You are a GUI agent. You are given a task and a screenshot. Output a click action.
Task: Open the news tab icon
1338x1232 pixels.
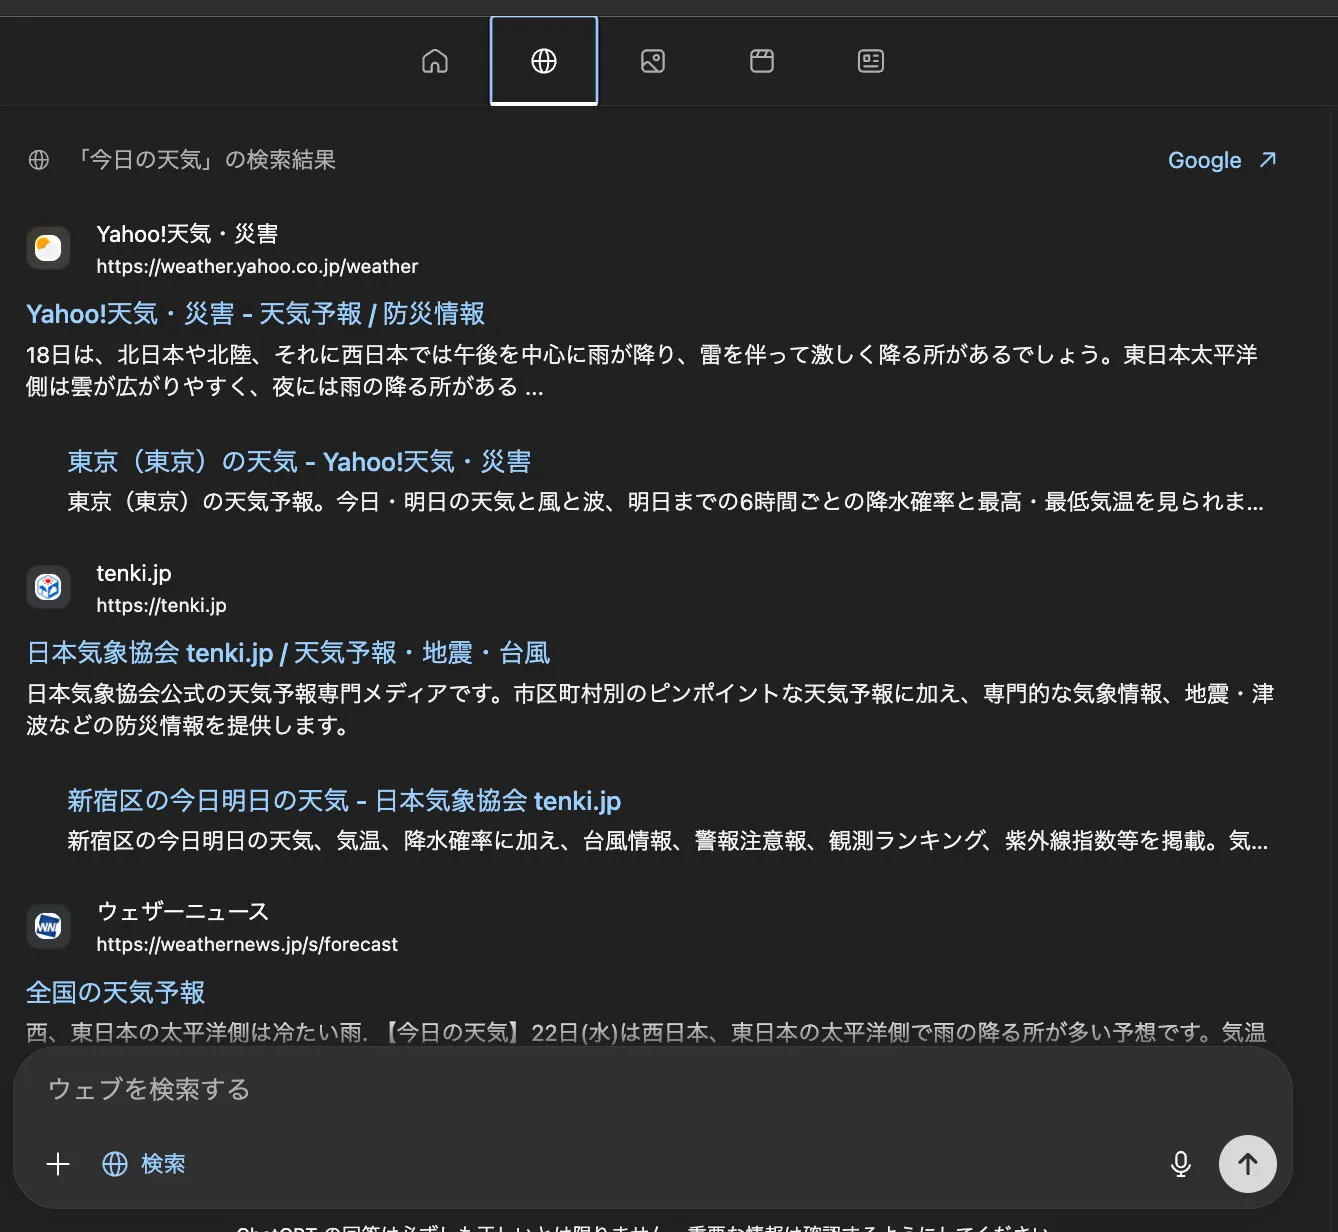[871, 62]
